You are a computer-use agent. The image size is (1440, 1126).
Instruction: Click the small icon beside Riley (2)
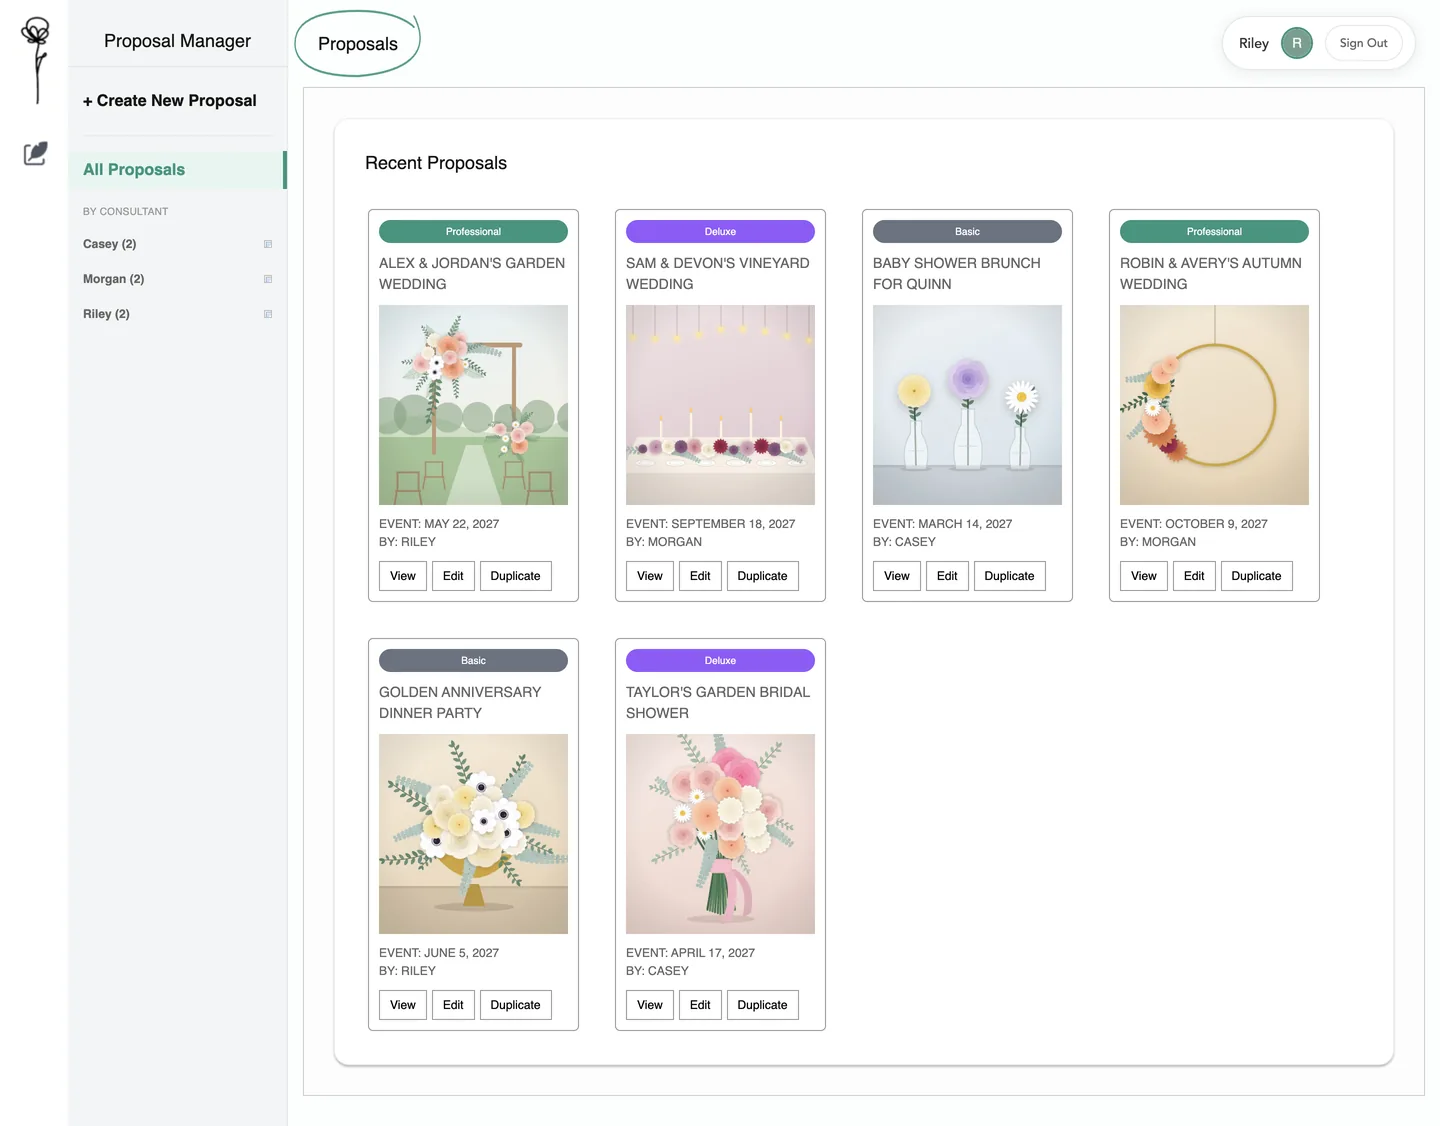coord(268,314)
